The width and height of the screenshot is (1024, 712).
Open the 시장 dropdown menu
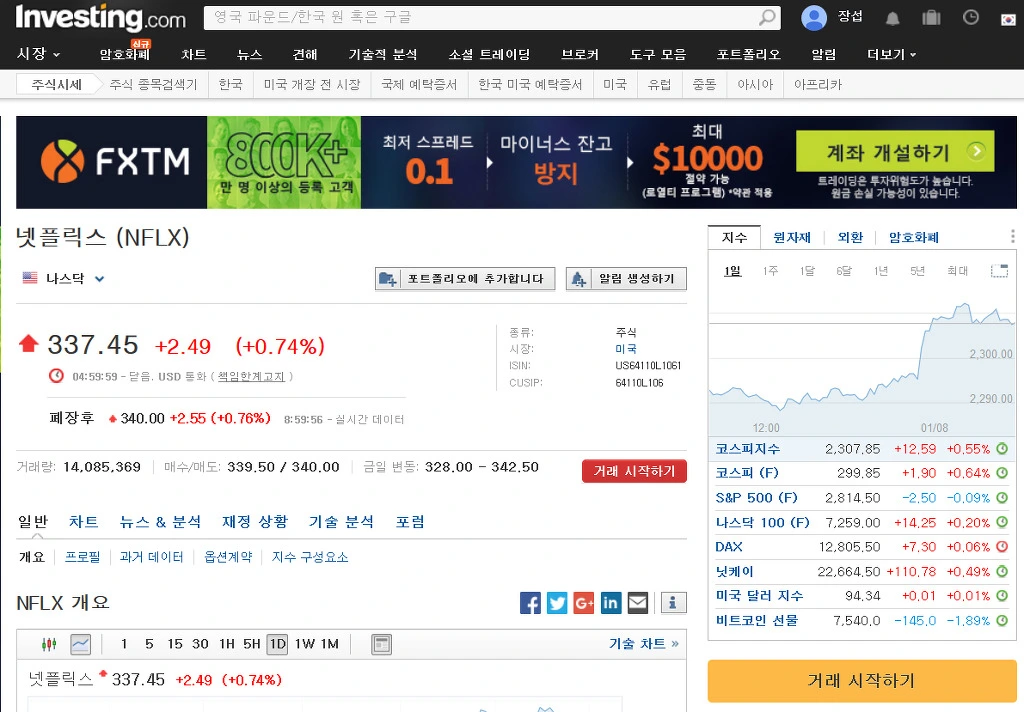coord(38,54)
